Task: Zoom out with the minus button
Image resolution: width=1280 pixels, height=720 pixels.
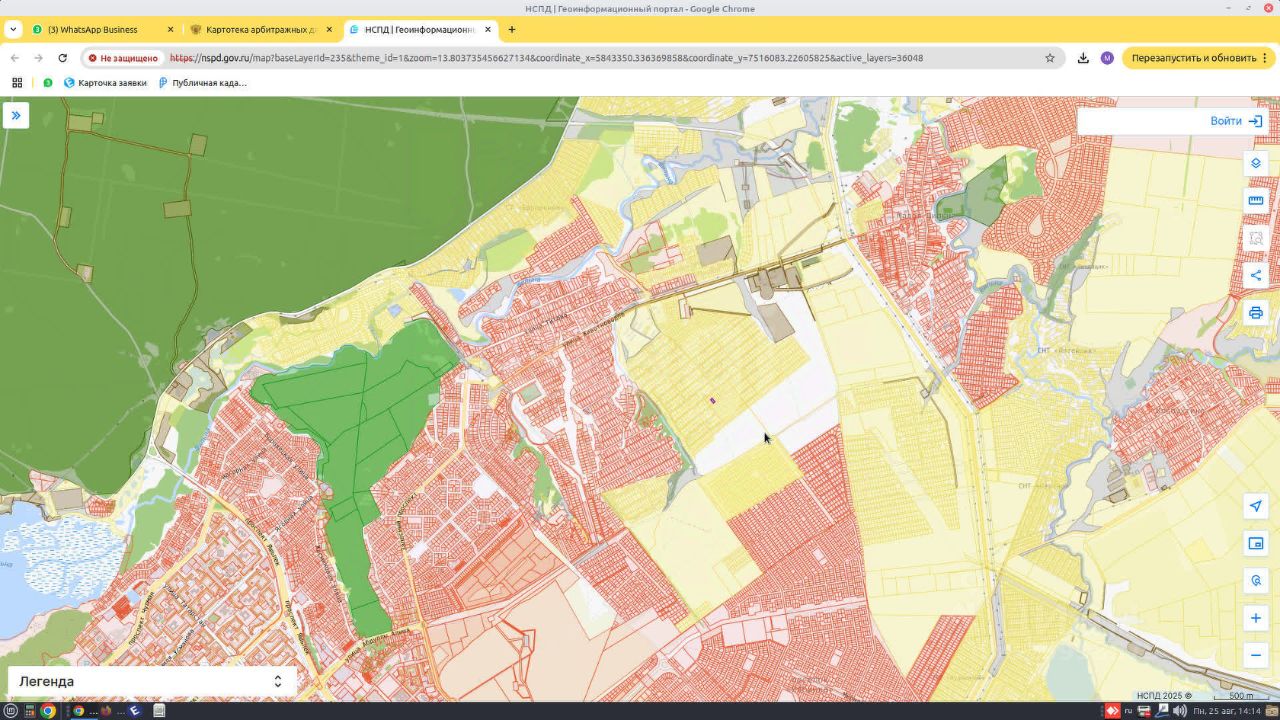Action: click(x=1256, y=656)
